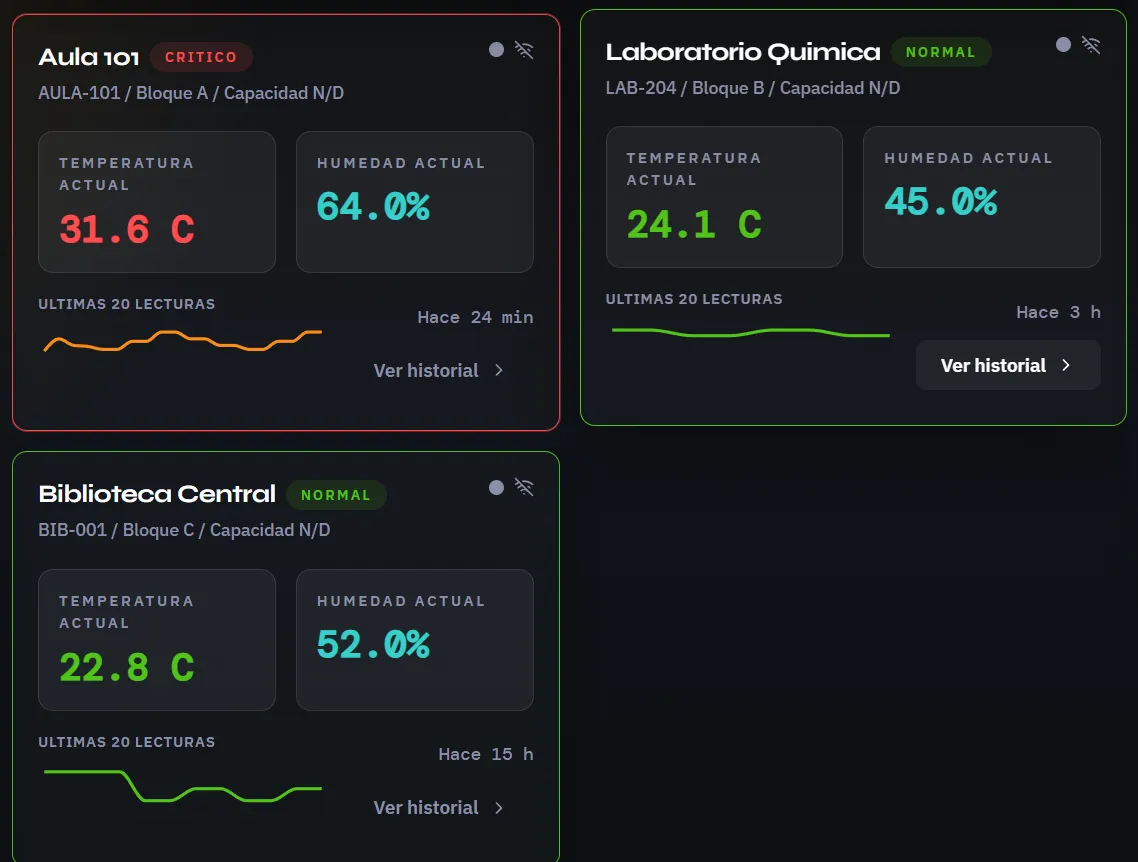Click the Biblioteca Central title
Image resolution: width=1138 pixels, height=862 pixels.
click(x=157, y=494)
